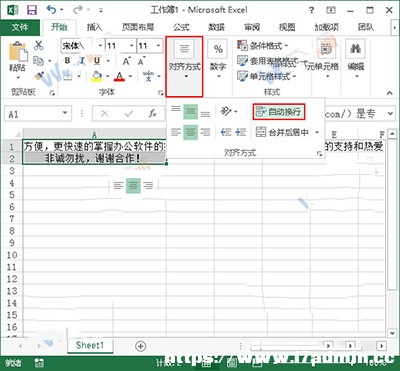Confirm the formula entry with the checkmark
400x371 pixels.
pyautogui.click(x=129, y=114)
